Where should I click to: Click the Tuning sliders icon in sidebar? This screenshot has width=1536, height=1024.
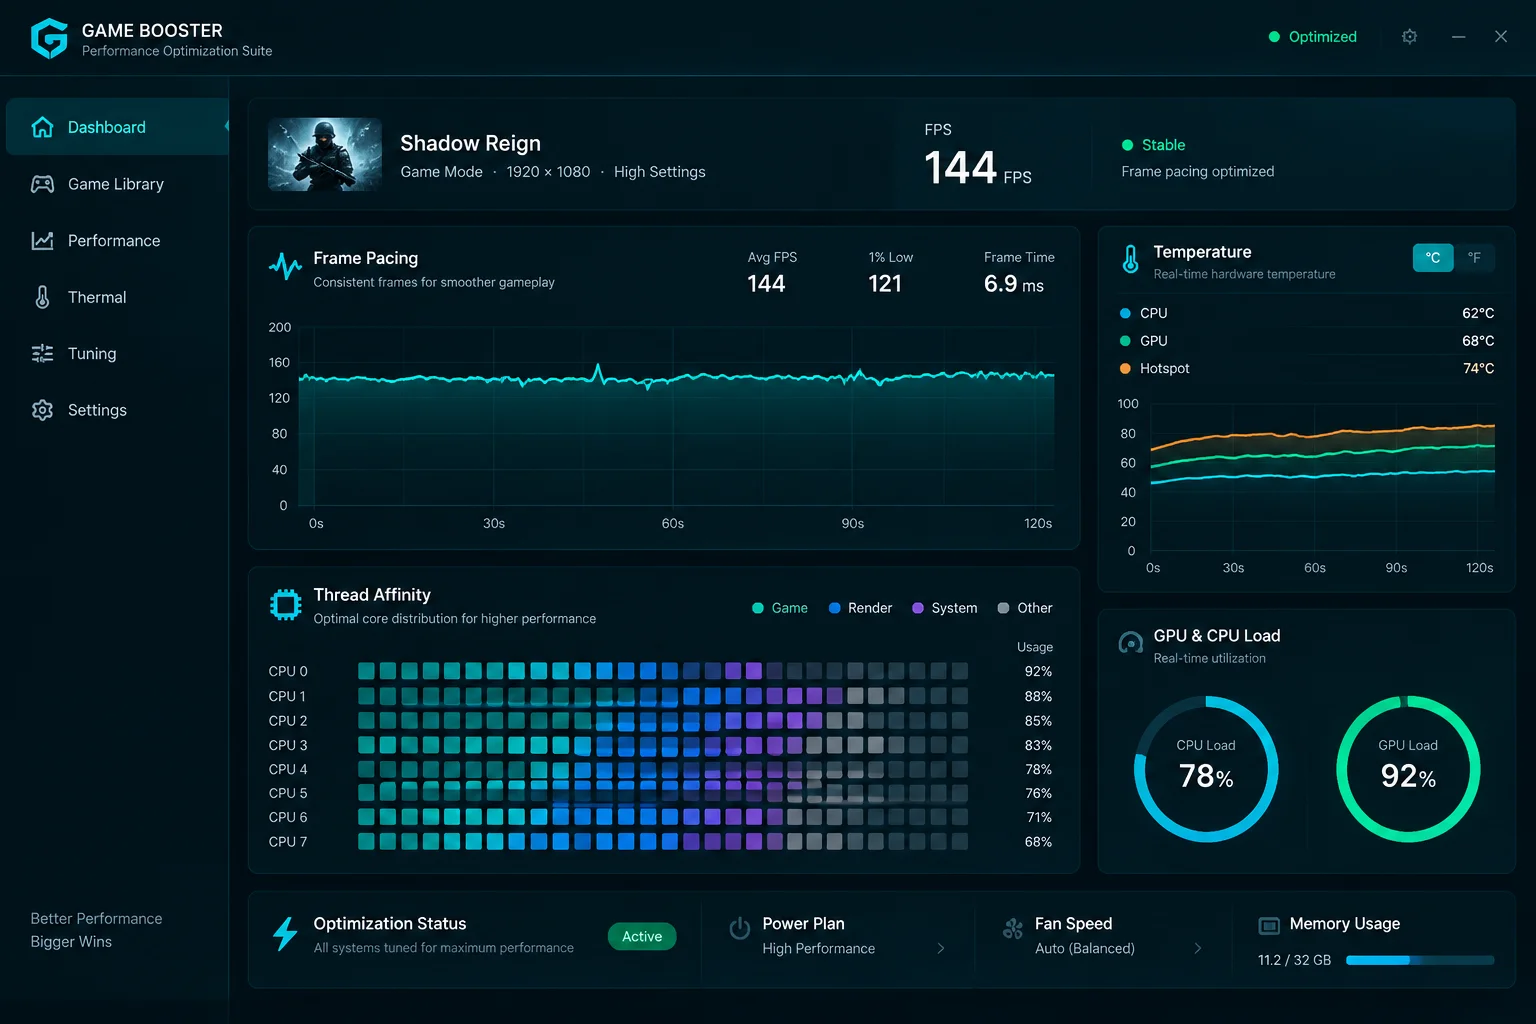[x=42, y=354]
